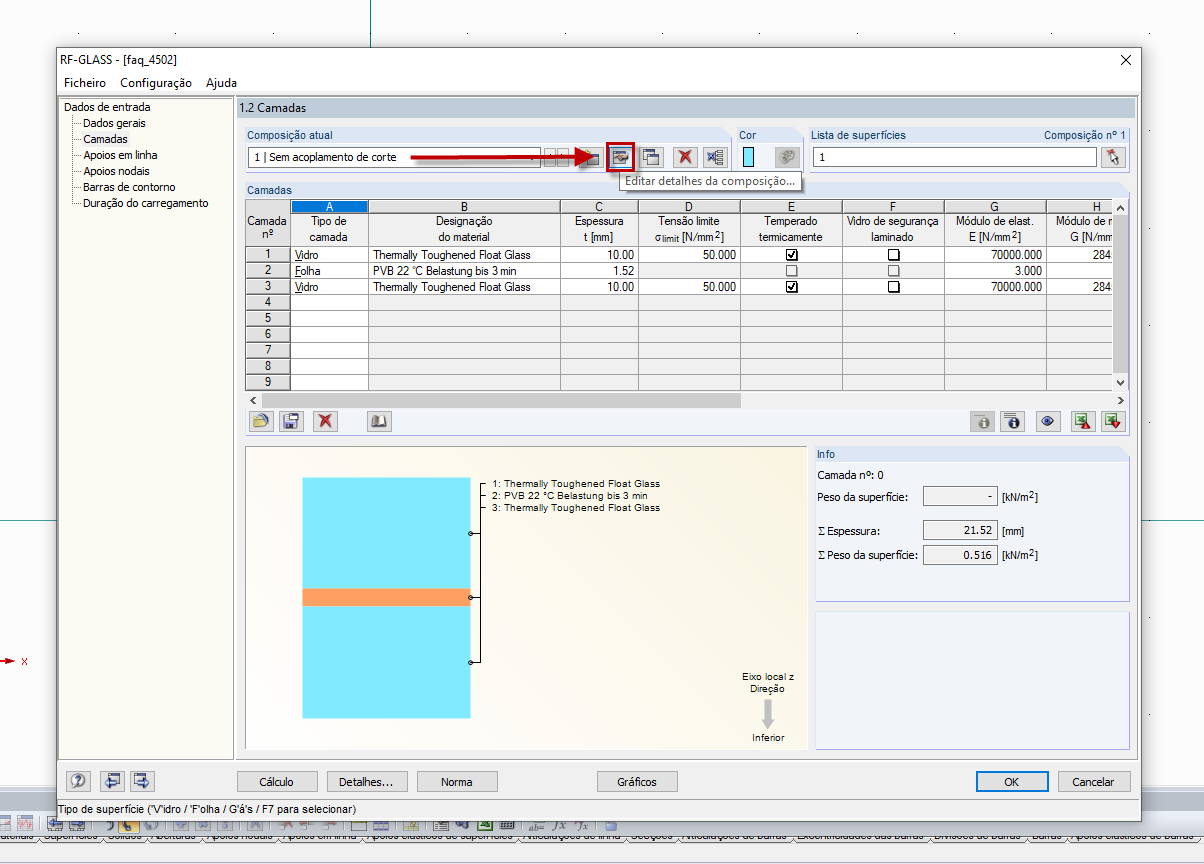Click the copy composition icon

652,157
